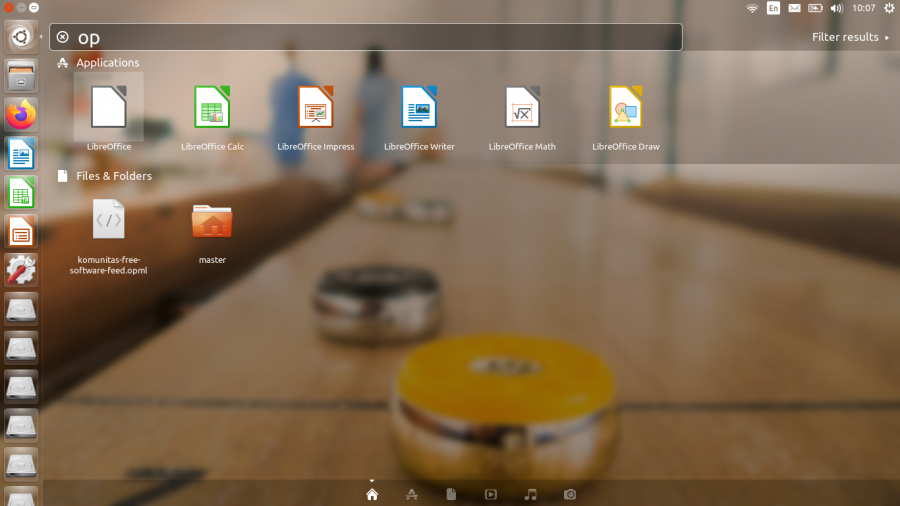Switch to the Photos lens tab
The width and height of the screenshot is (900, 506).
click(x=570, y=494)
